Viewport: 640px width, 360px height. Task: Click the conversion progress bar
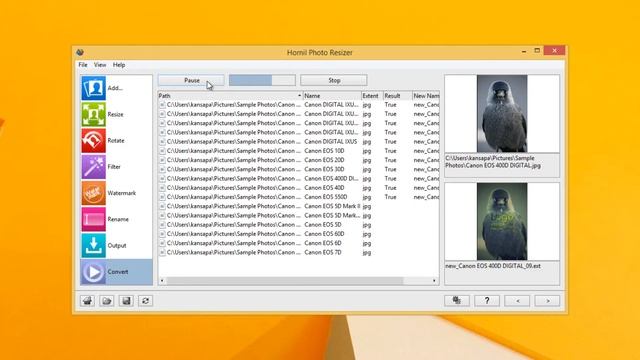[x=262, y=80]
